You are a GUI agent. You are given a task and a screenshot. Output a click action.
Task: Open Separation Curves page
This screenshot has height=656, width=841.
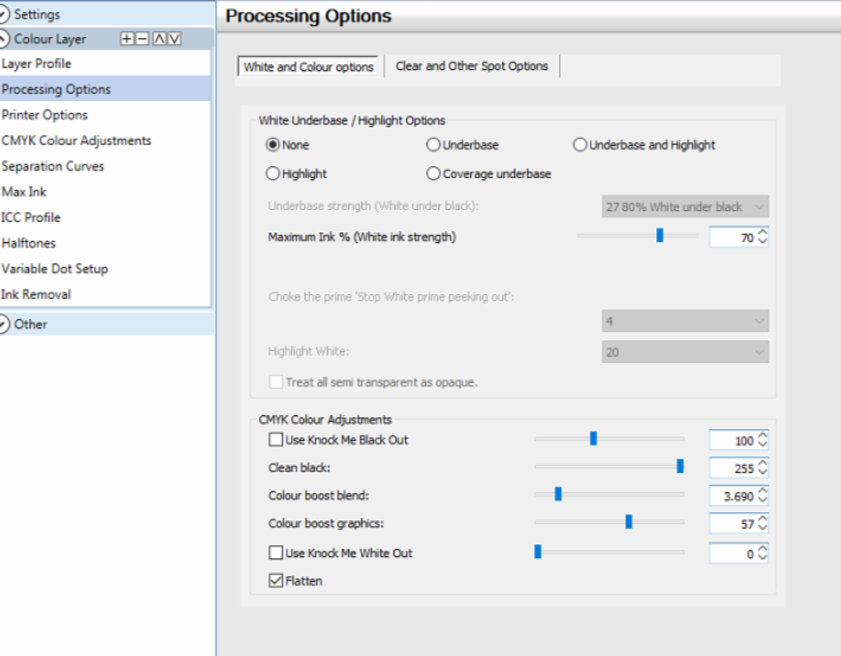(x=105, y=166)
